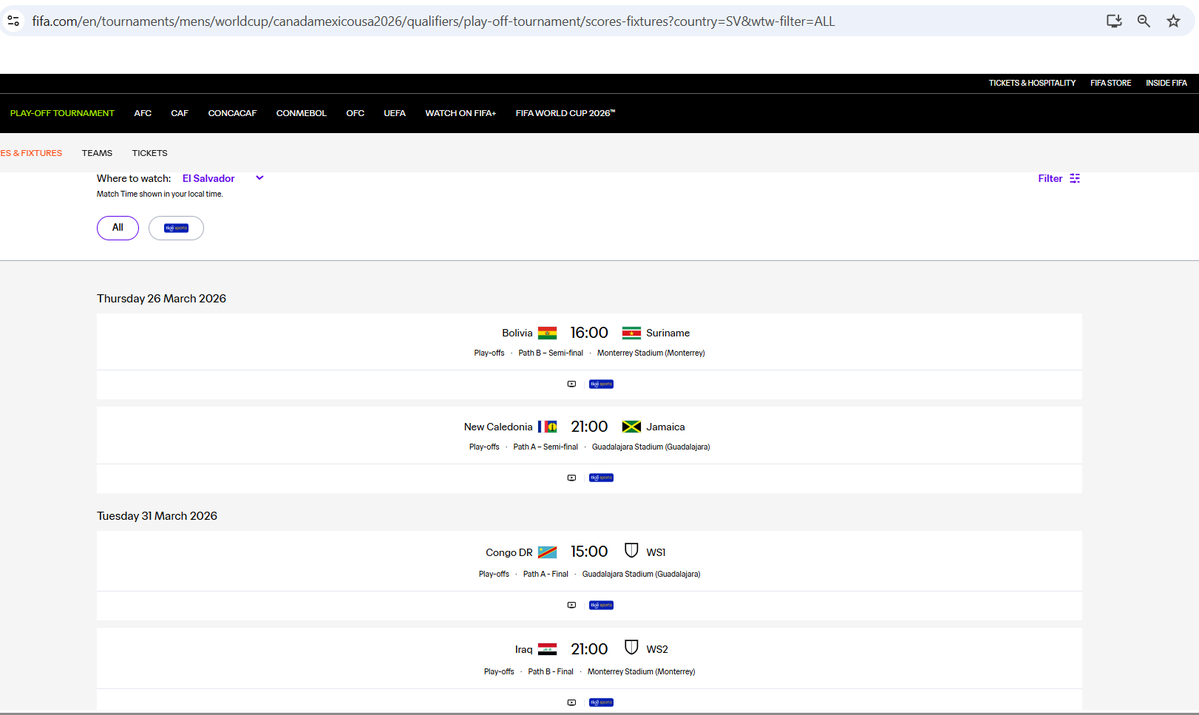The image size is (1199, 715).
Task: Switch to Scores & Fixtures tab
Action: pyautogui.click(x=31, y=153)
